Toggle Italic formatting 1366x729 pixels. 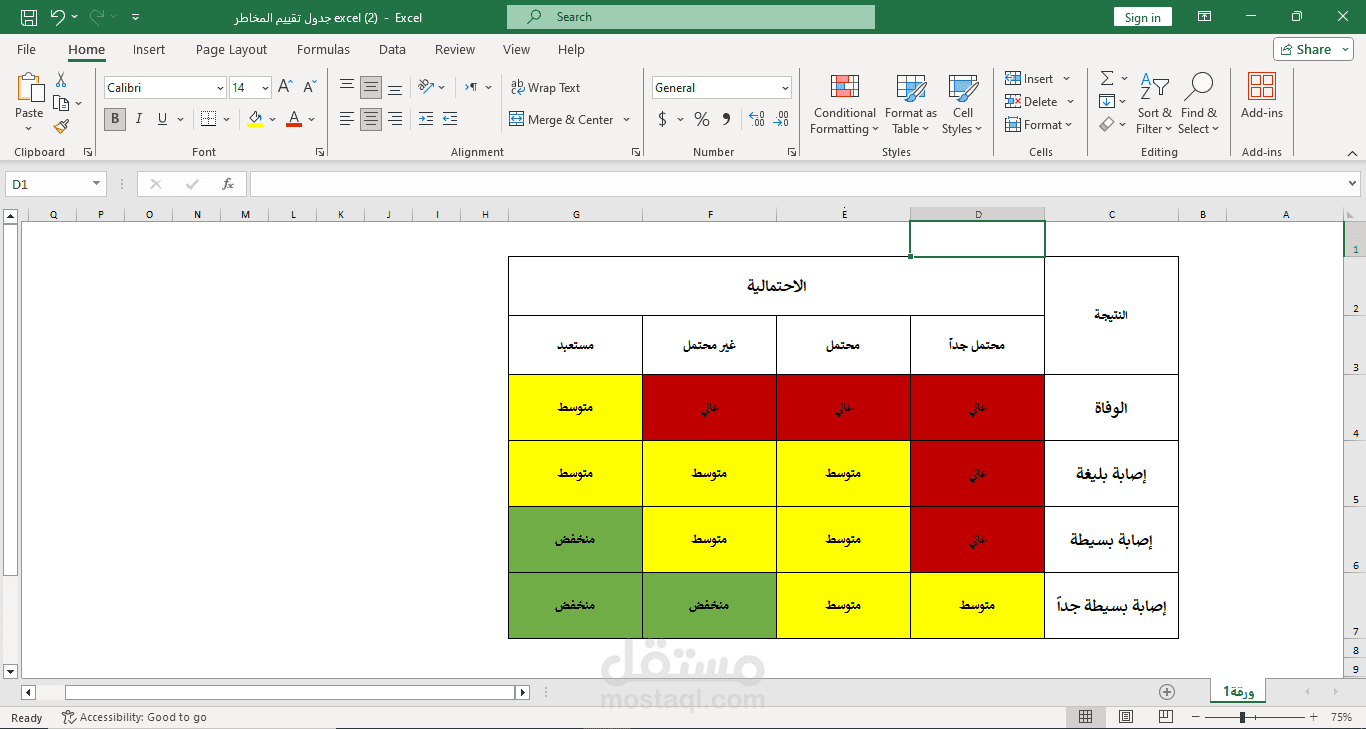pos(138,119)
